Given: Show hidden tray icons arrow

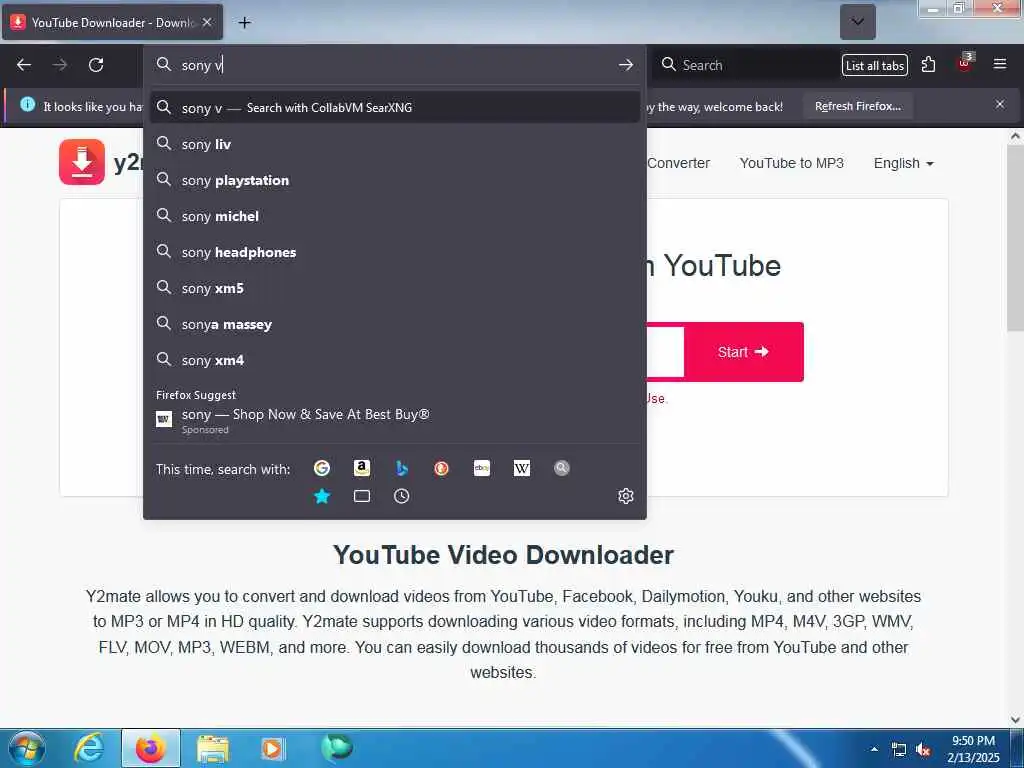Looking at the screenshot, I should 874,749.
